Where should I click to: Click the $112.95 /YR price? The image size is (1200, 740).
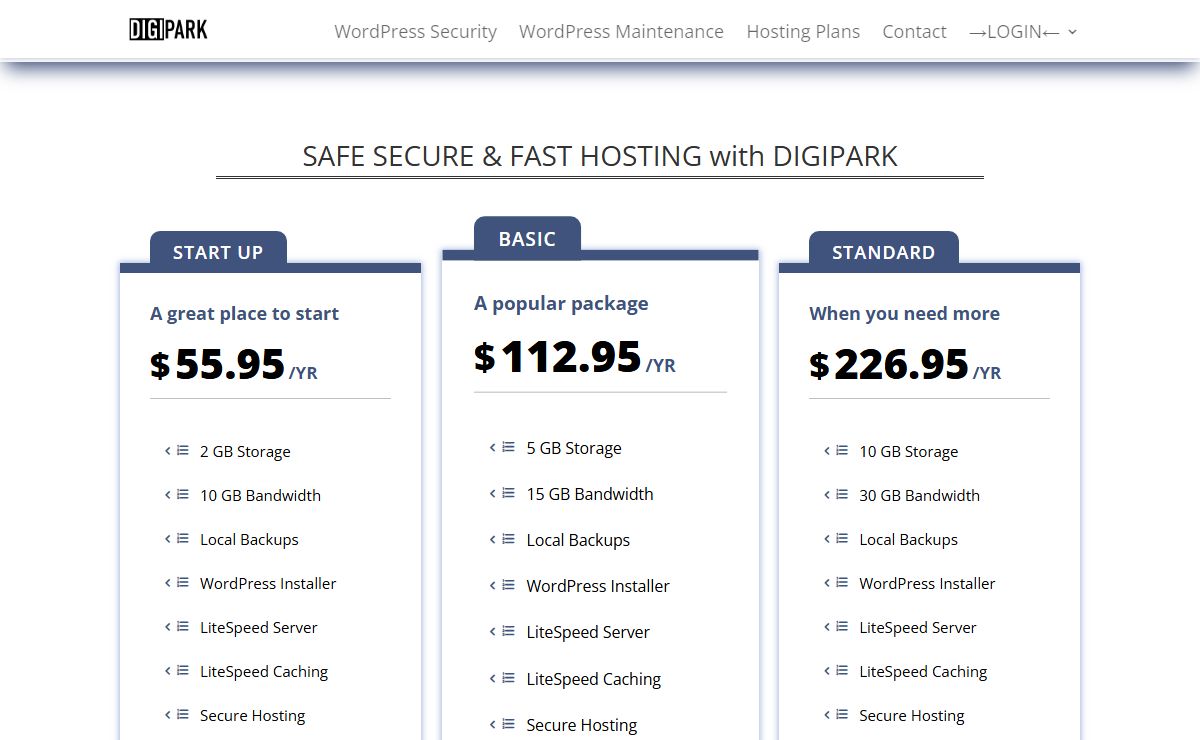575,357
